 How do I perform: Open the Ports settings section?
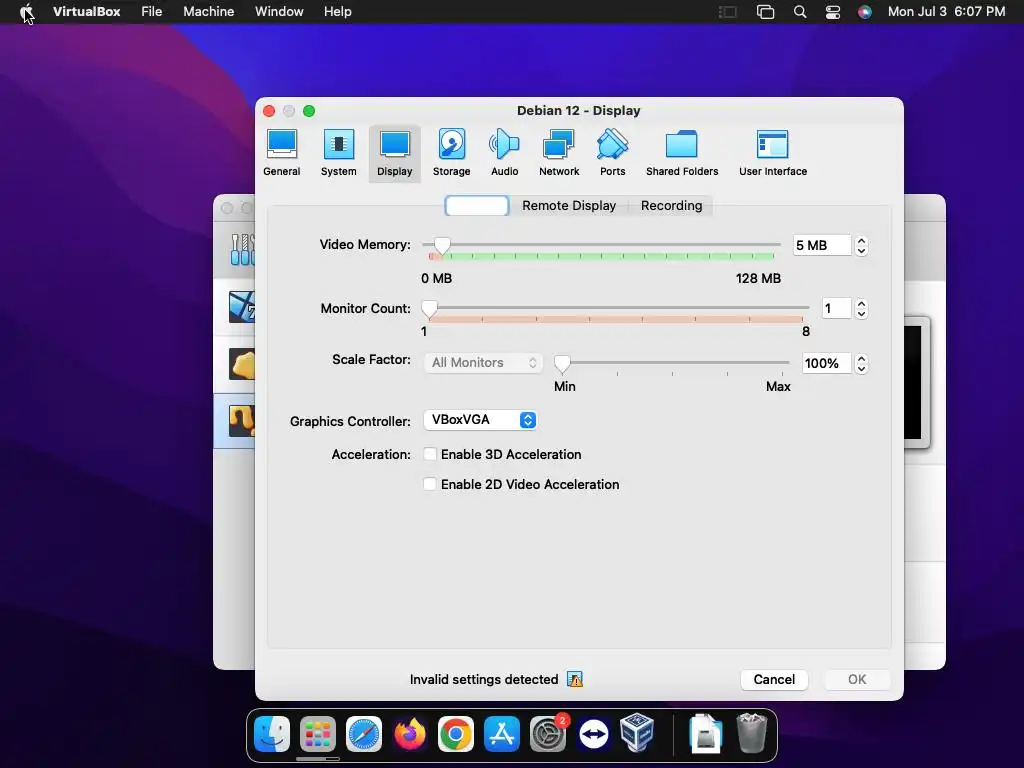[x=613, y=153]
